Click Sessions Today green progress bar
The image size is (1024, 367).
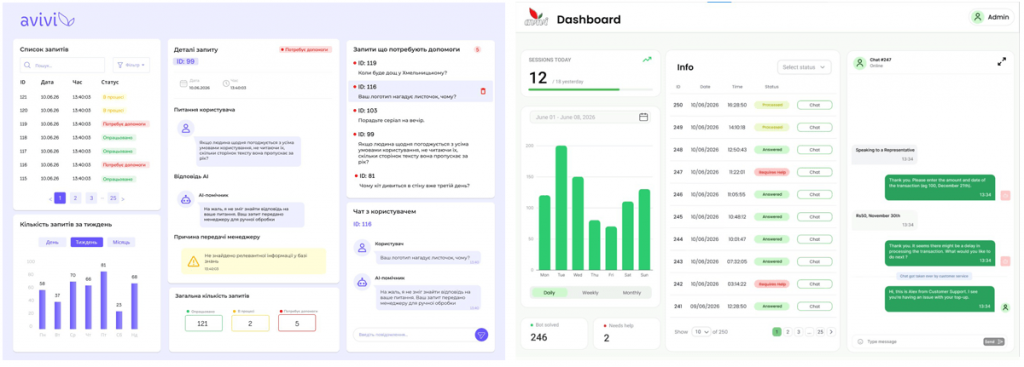pos(590,89)
